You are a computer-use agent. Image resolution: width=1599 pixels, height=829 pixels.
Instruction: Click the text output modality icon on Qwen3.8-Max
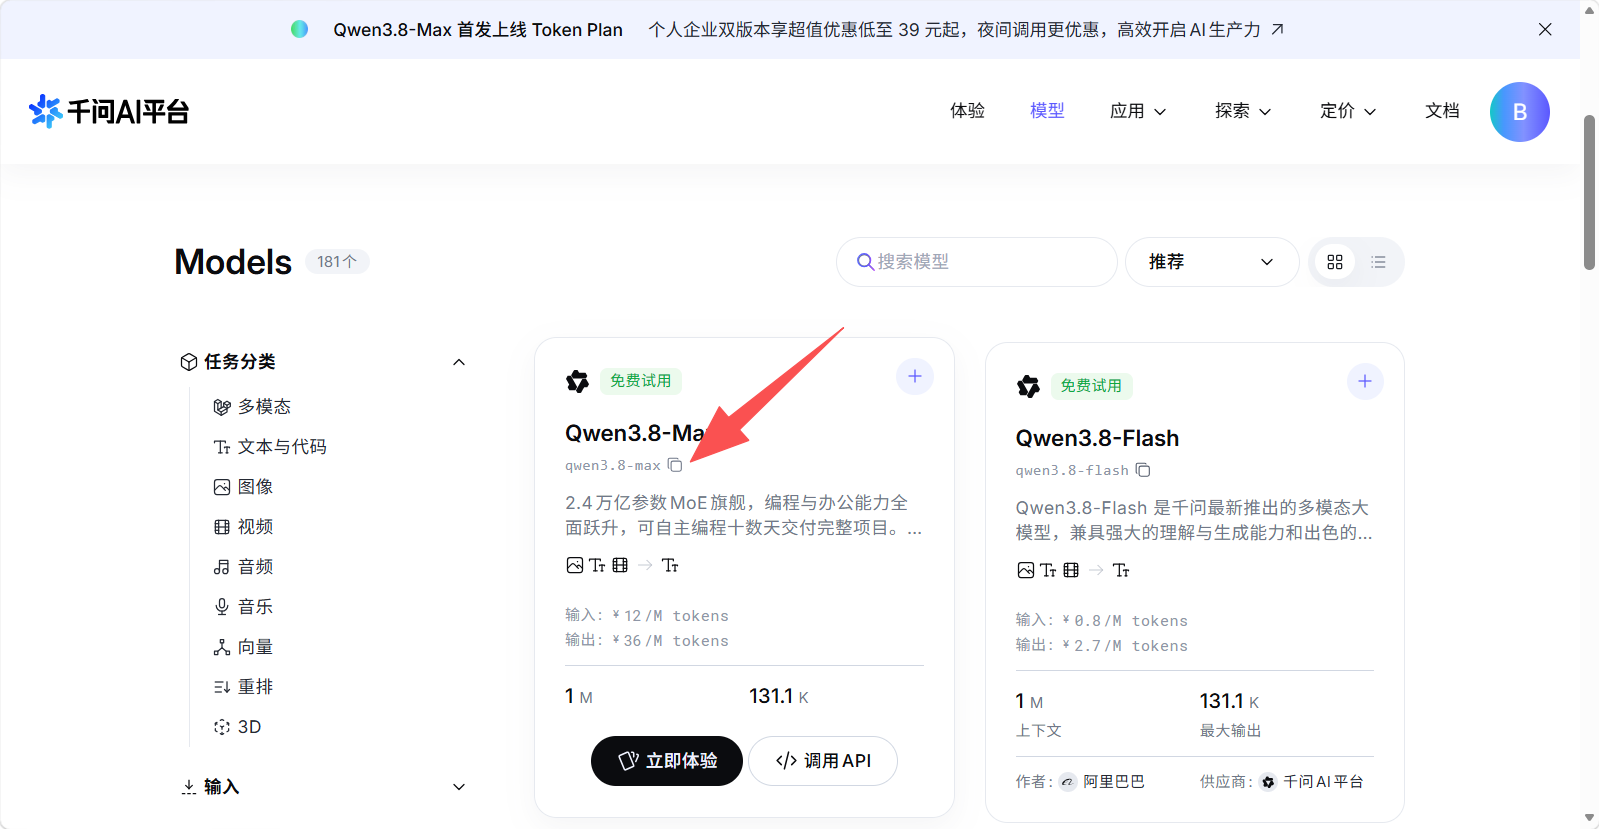pos(670,565)
